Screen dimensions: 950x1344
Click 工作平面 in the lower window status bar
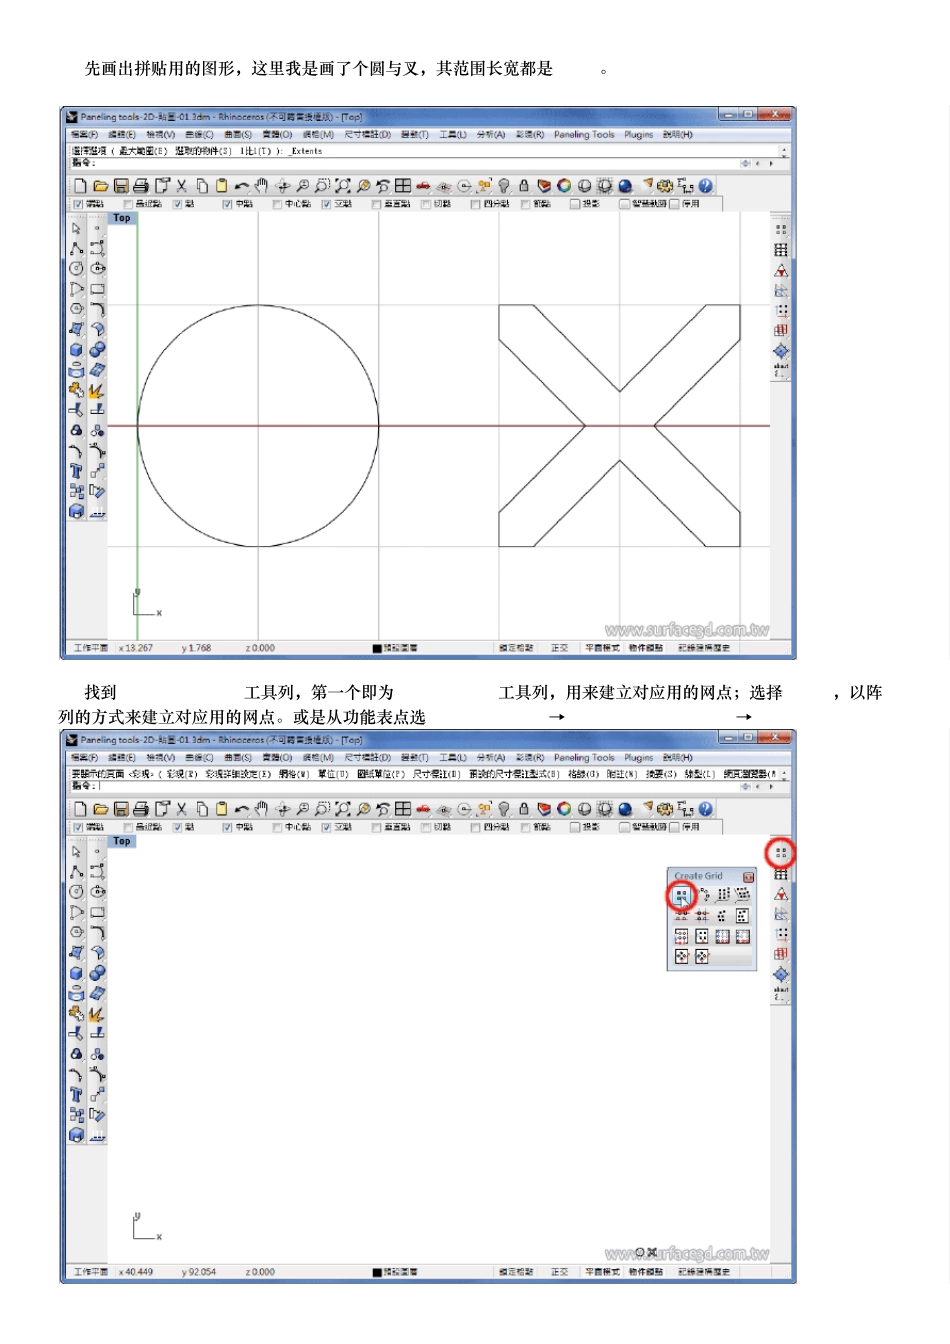[x=90, y=1272]
